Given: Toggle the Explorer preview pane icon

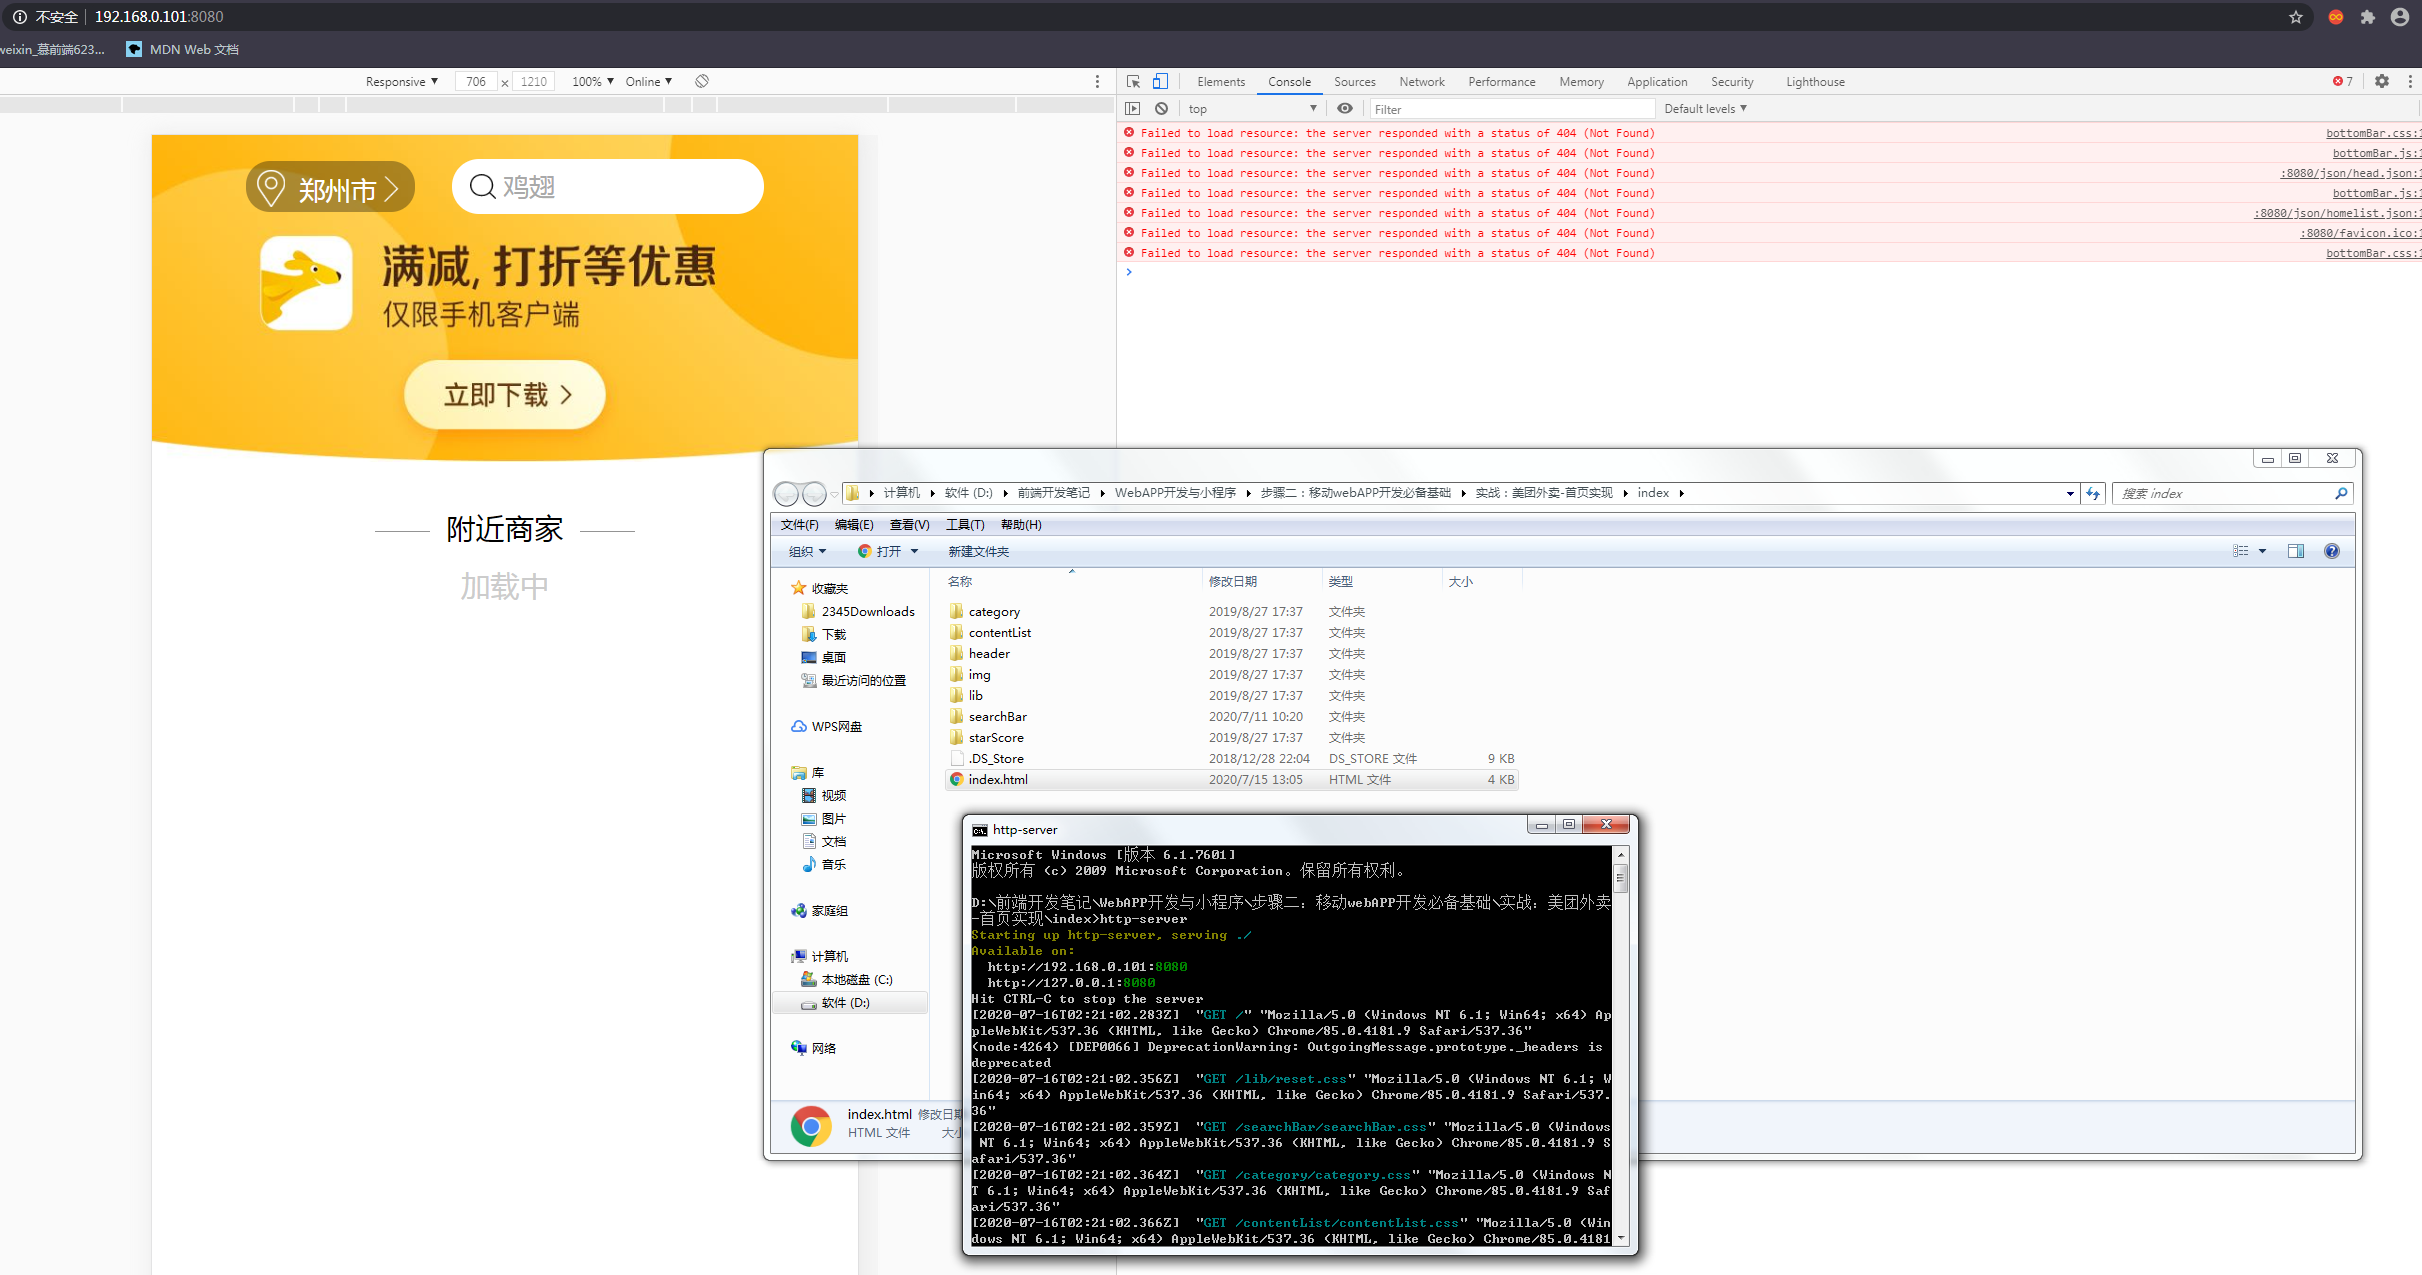Looking at the screenshot, I should pyautogui.click(x=2296, y=551).
